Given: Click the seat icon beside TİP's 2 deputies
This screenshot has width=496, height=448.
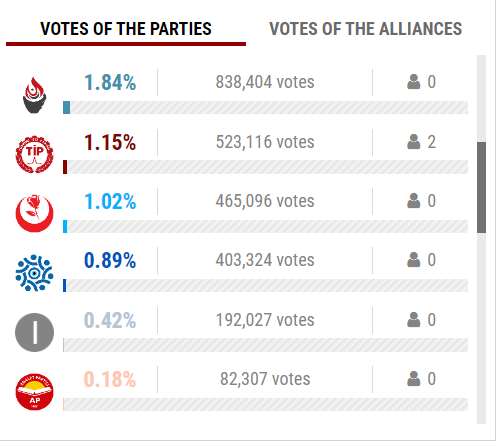Looking at the screenshot, I should tap(413, 142).
